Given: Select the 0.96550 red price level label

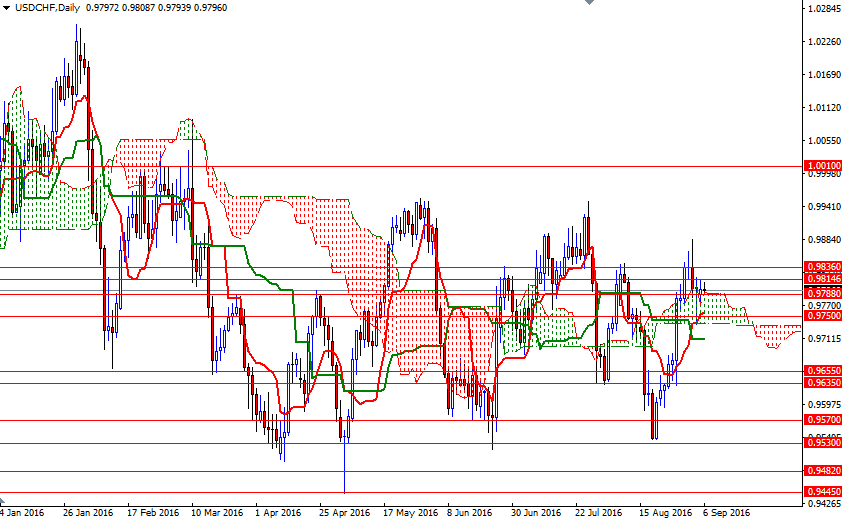Looking at the screenshot, I should (823, 371).
